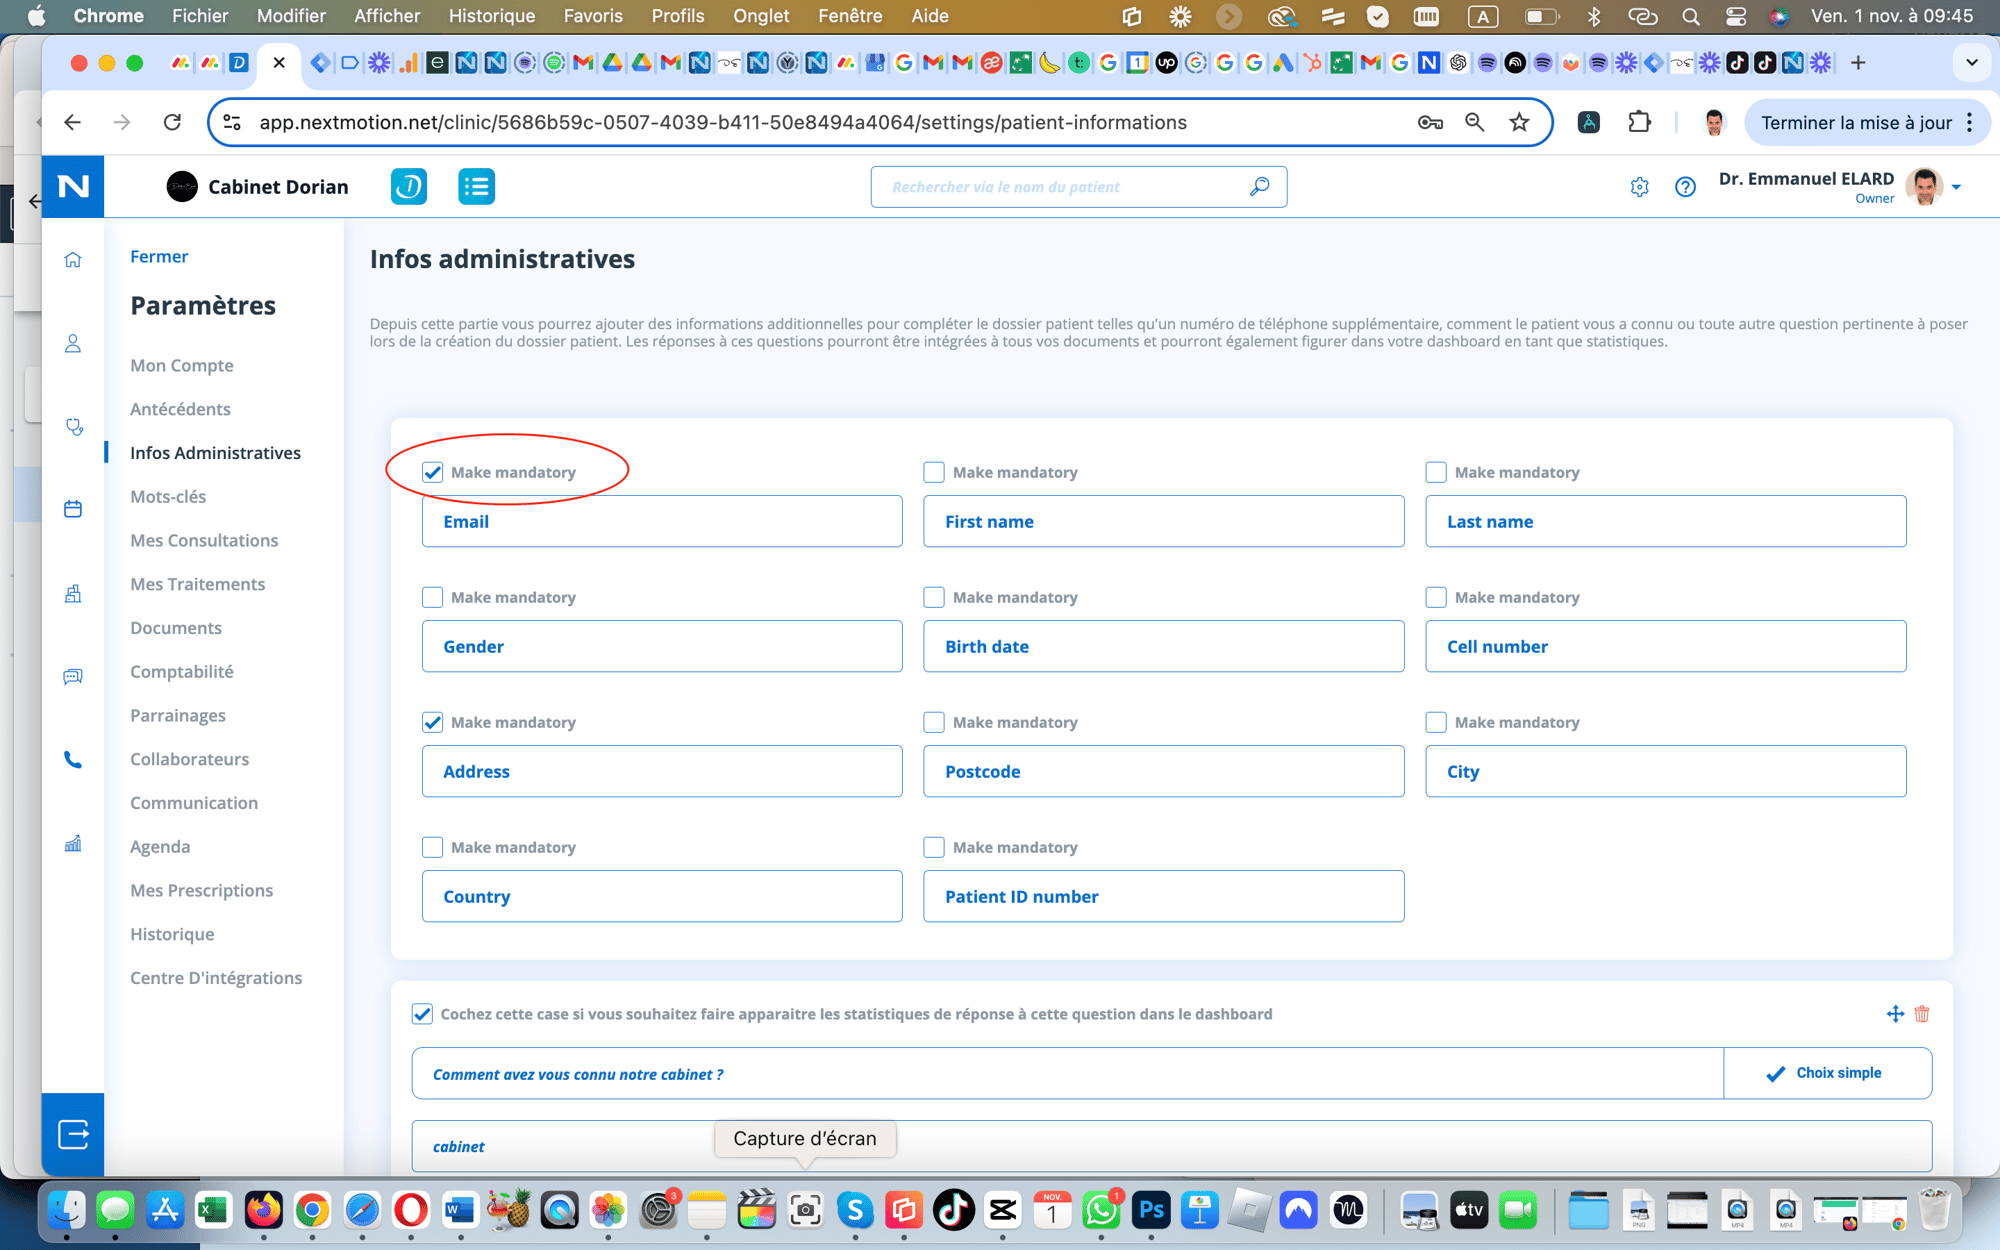Open the chat messages icon in sidebar
Screen dimensions: 2000x1250
[x=73, y=677]
